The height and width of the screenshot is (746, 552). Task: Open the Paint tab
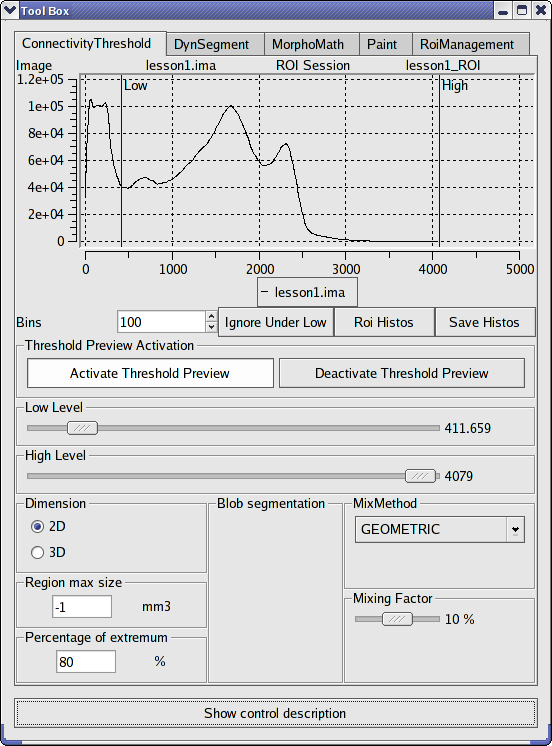tap(382, 45)
